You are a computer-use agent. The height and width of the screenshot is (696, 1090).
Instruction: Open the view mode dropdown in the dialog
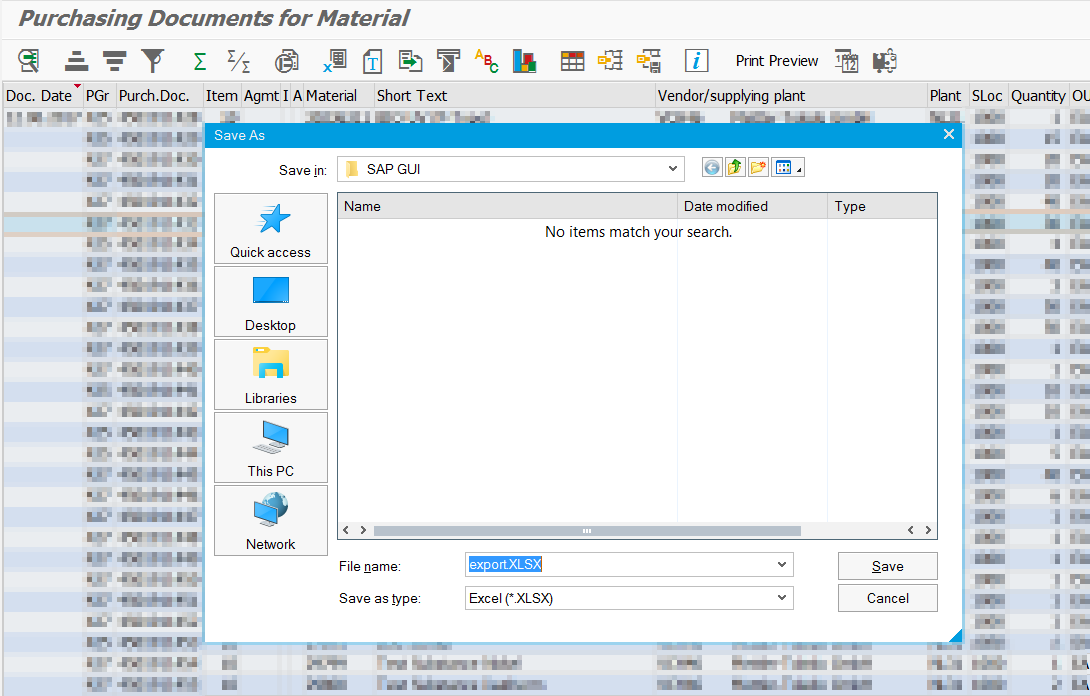point(787,167)
